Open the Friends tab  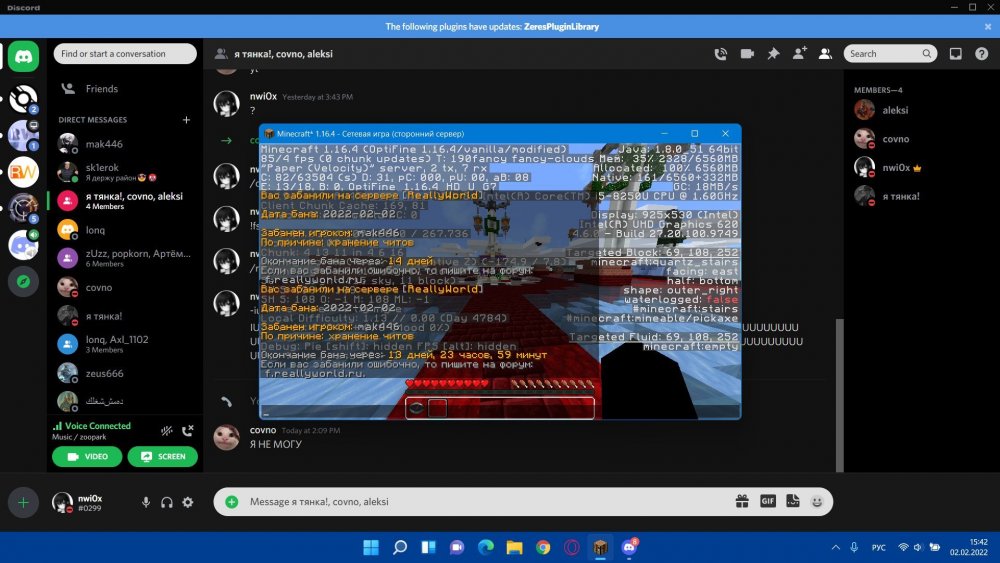point(125,89)
